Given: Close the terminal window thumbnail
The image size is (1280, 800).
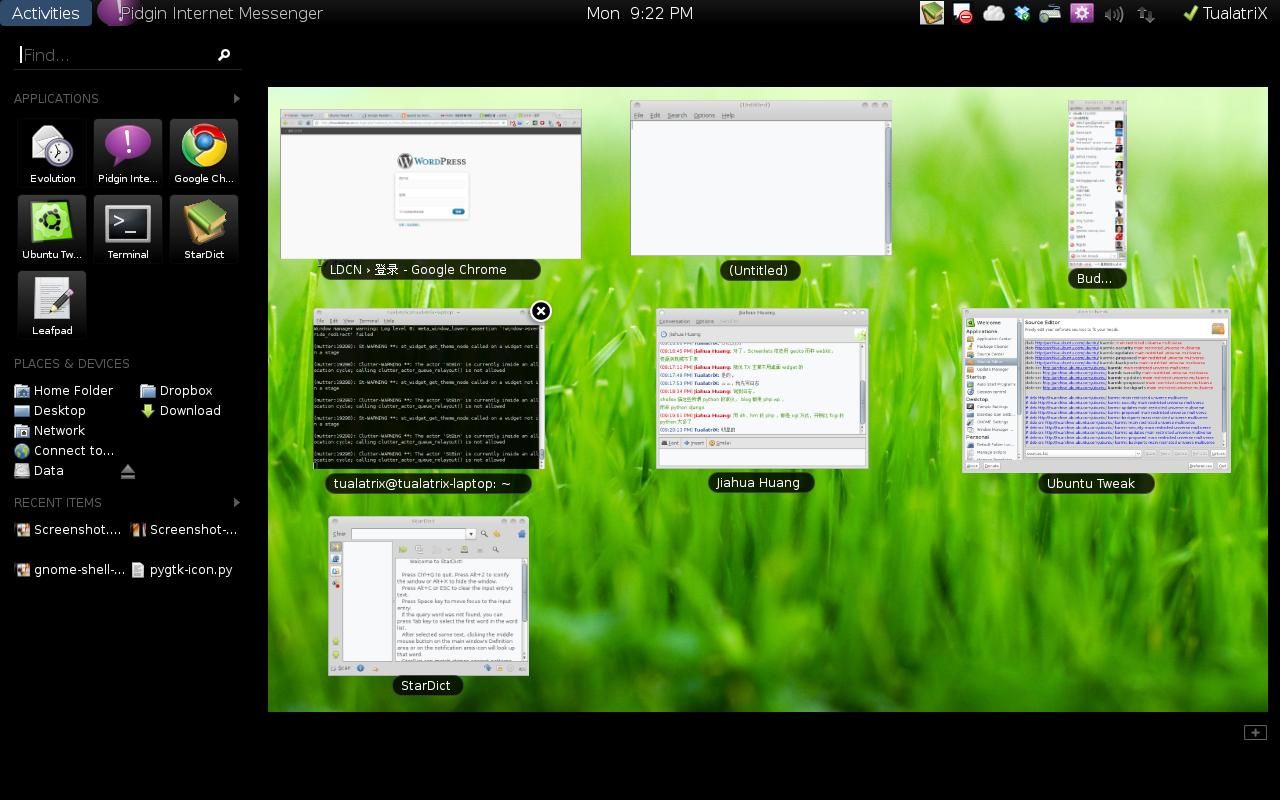Looking at the screenshot, I should [540, 311].
